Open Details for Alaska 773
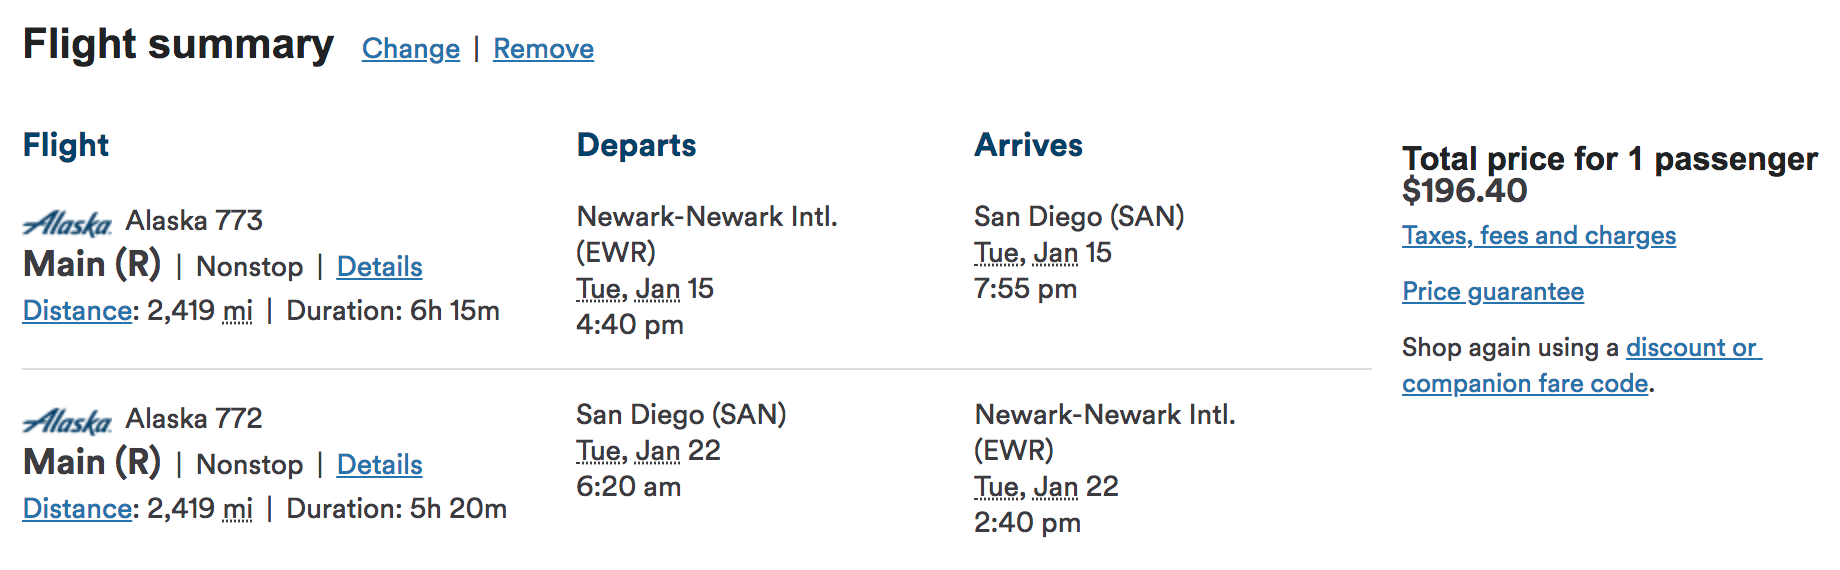The height and width of the screenshot is (570, 1840). 379,267
